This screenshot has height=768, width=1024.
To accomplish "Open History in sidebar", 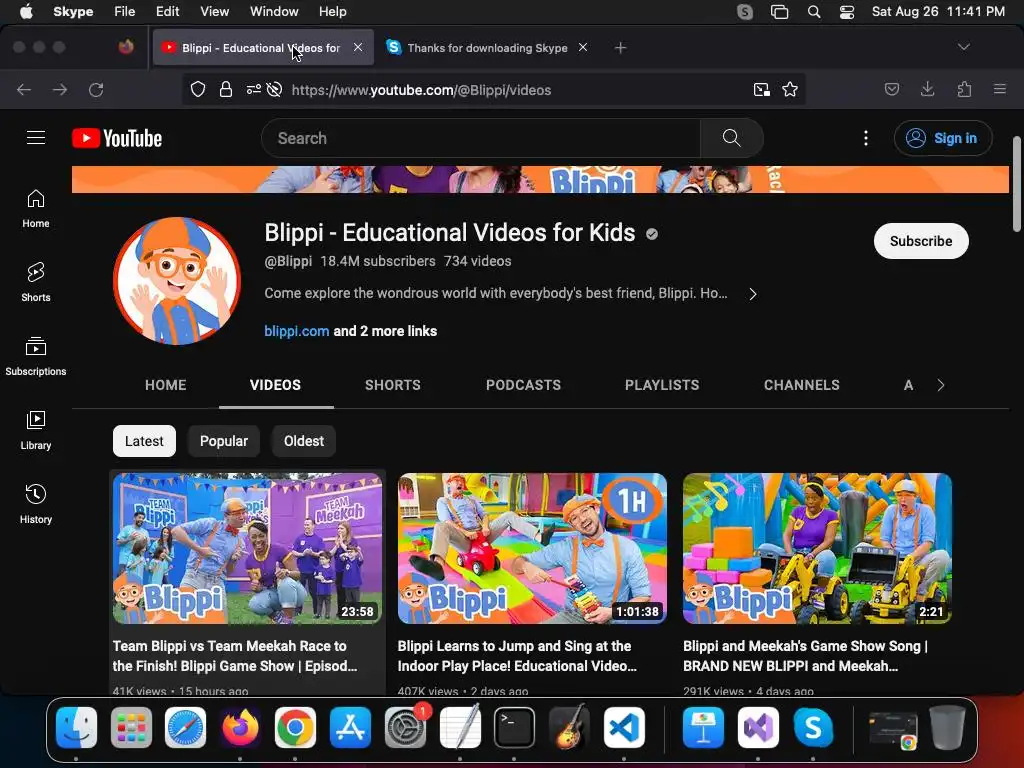I will tap(36, 504).
